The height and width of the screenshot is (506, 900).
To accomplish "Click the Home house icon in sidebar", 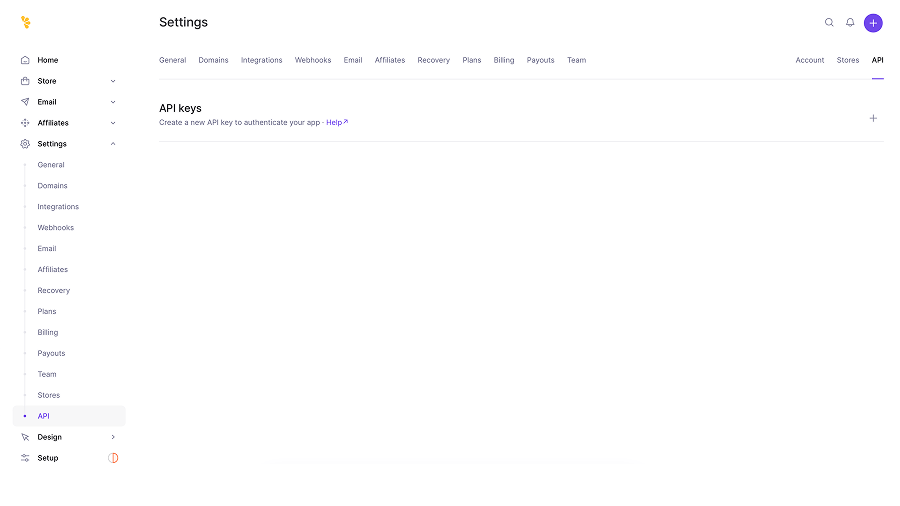I will click(x=25, y=60).
